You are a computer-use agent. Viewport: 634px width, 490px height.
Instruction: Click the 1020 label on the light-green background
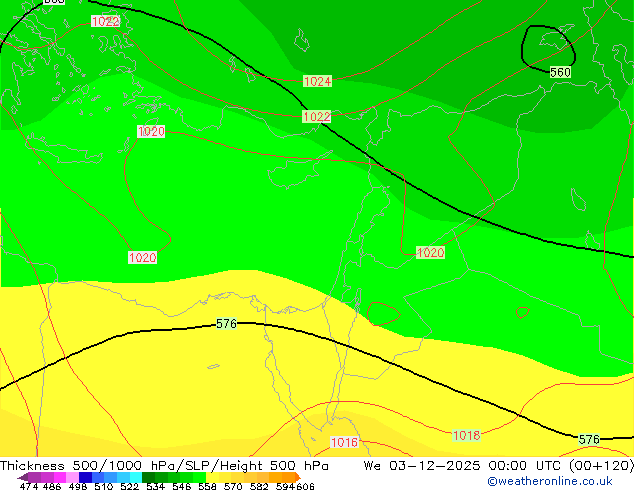pos(430,253)
